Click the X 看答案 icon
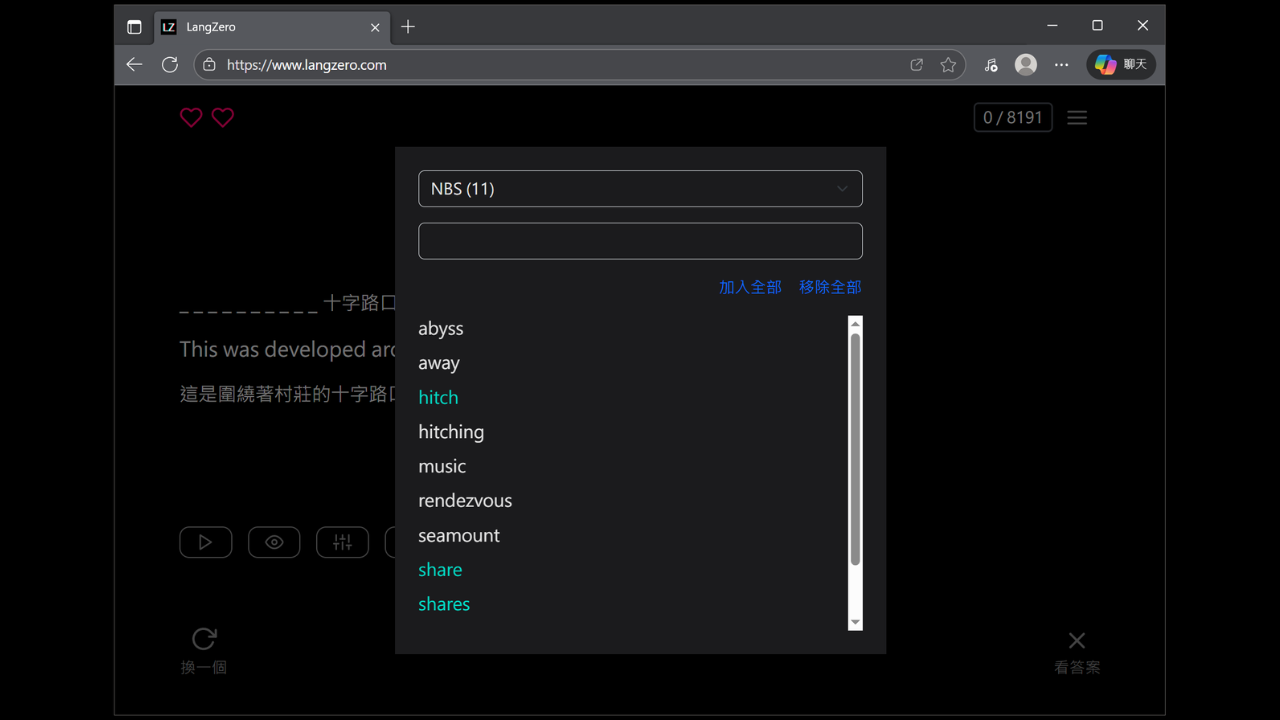Screen dimensions: 1280x720 [x=1077, y=640]
